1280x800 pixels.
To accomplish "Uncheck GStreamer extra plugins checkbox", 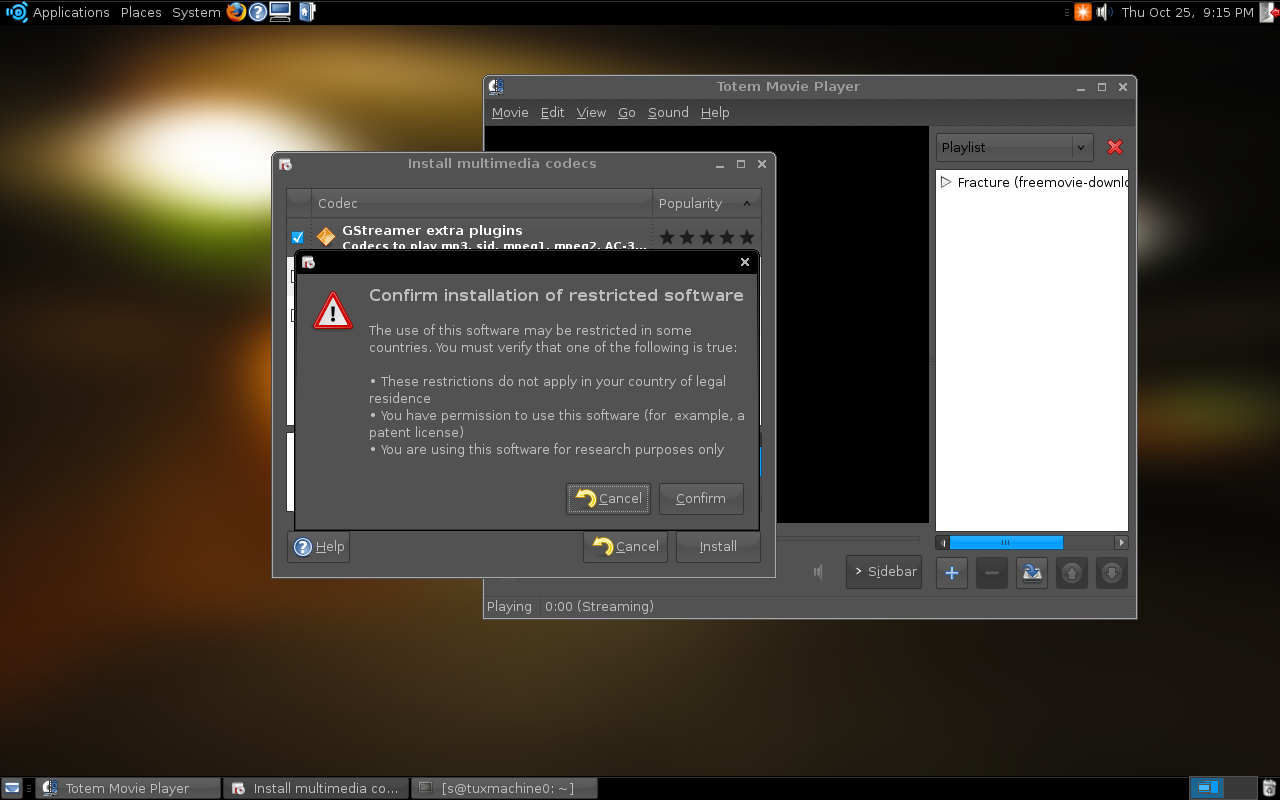I will pyautogui.click(x=297, y=237).
